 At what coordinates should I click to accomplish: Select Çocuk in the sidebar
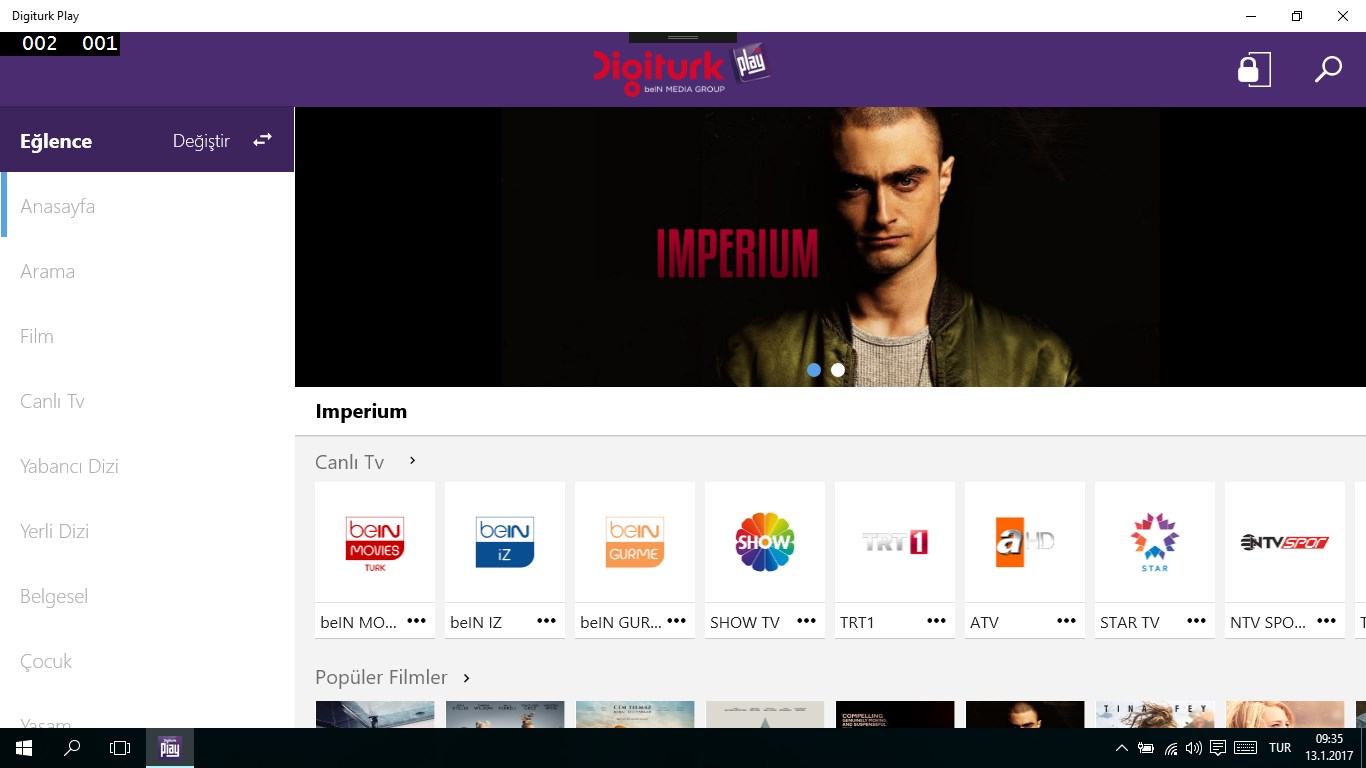coord(147,661)
